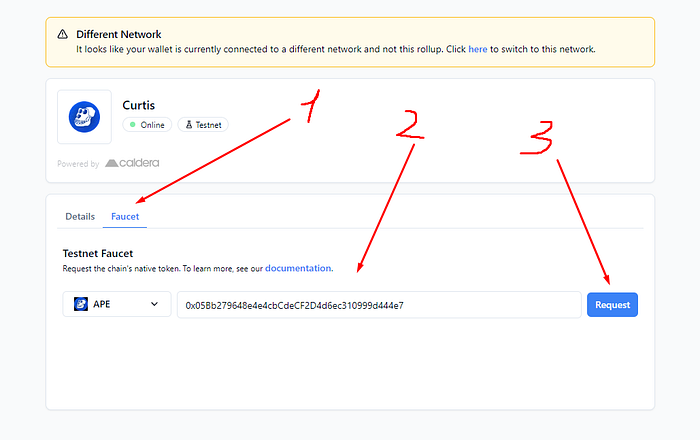
Task: Click the wallet address input field
Action: (x=379, y=305)
